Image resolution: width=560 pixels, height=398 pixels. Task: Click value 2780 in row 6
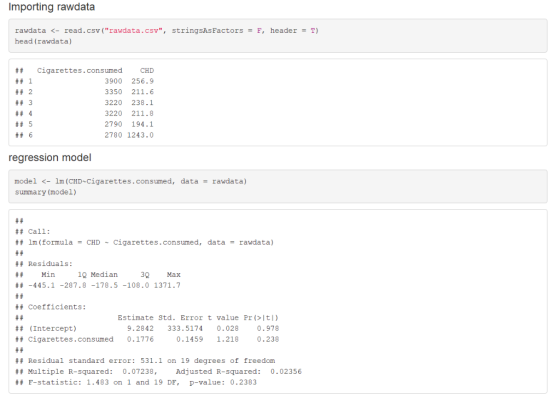pos(114,135)
